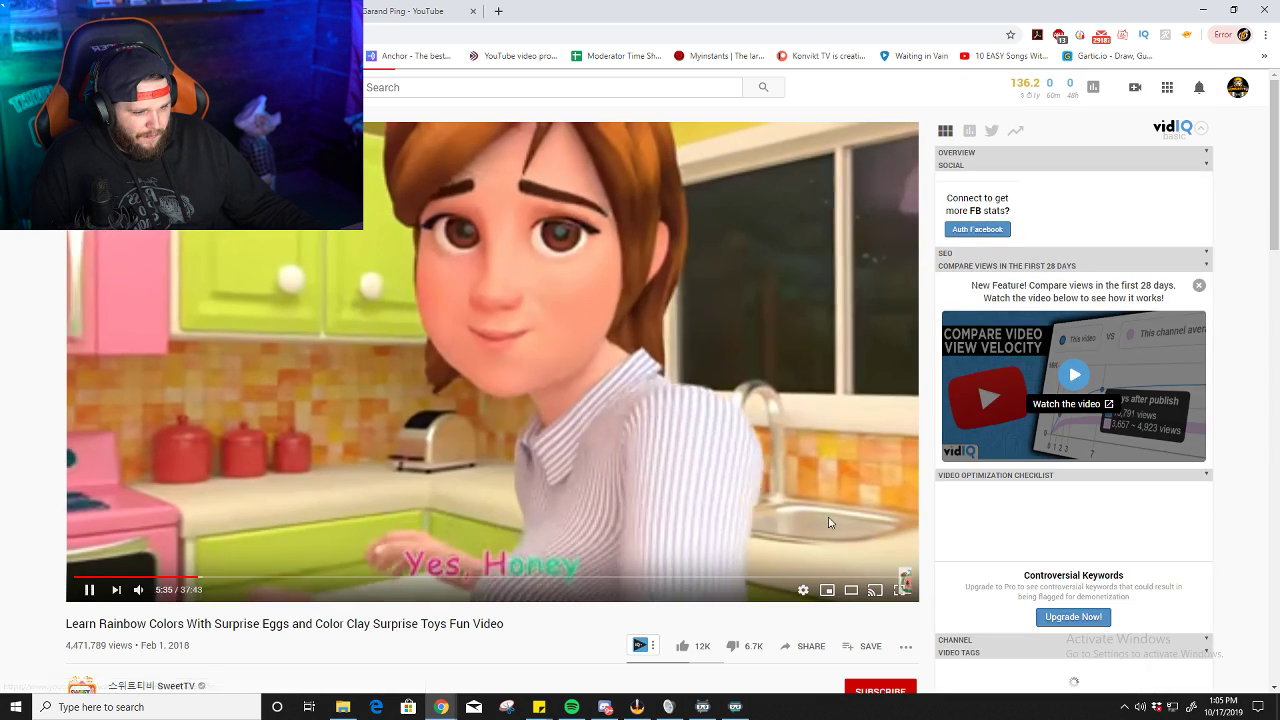Toggle COMPARE VIEWS IN THE FIRST 28 DAYS section
The width and height of the screenshot is (1280, 720).
pyautogui.click(x=1074, y=266)
